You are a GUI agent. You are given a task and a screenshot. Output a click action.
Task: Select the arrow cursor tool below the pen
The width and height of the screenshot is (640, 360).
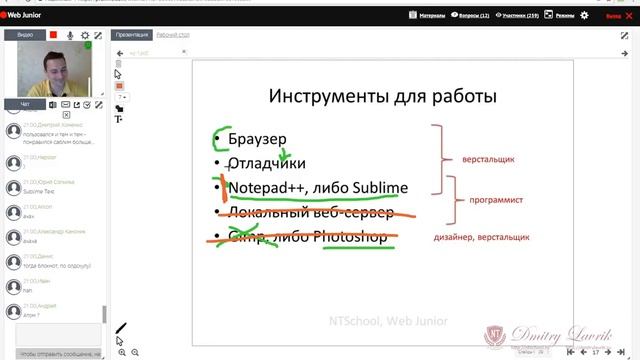point(119,341)
